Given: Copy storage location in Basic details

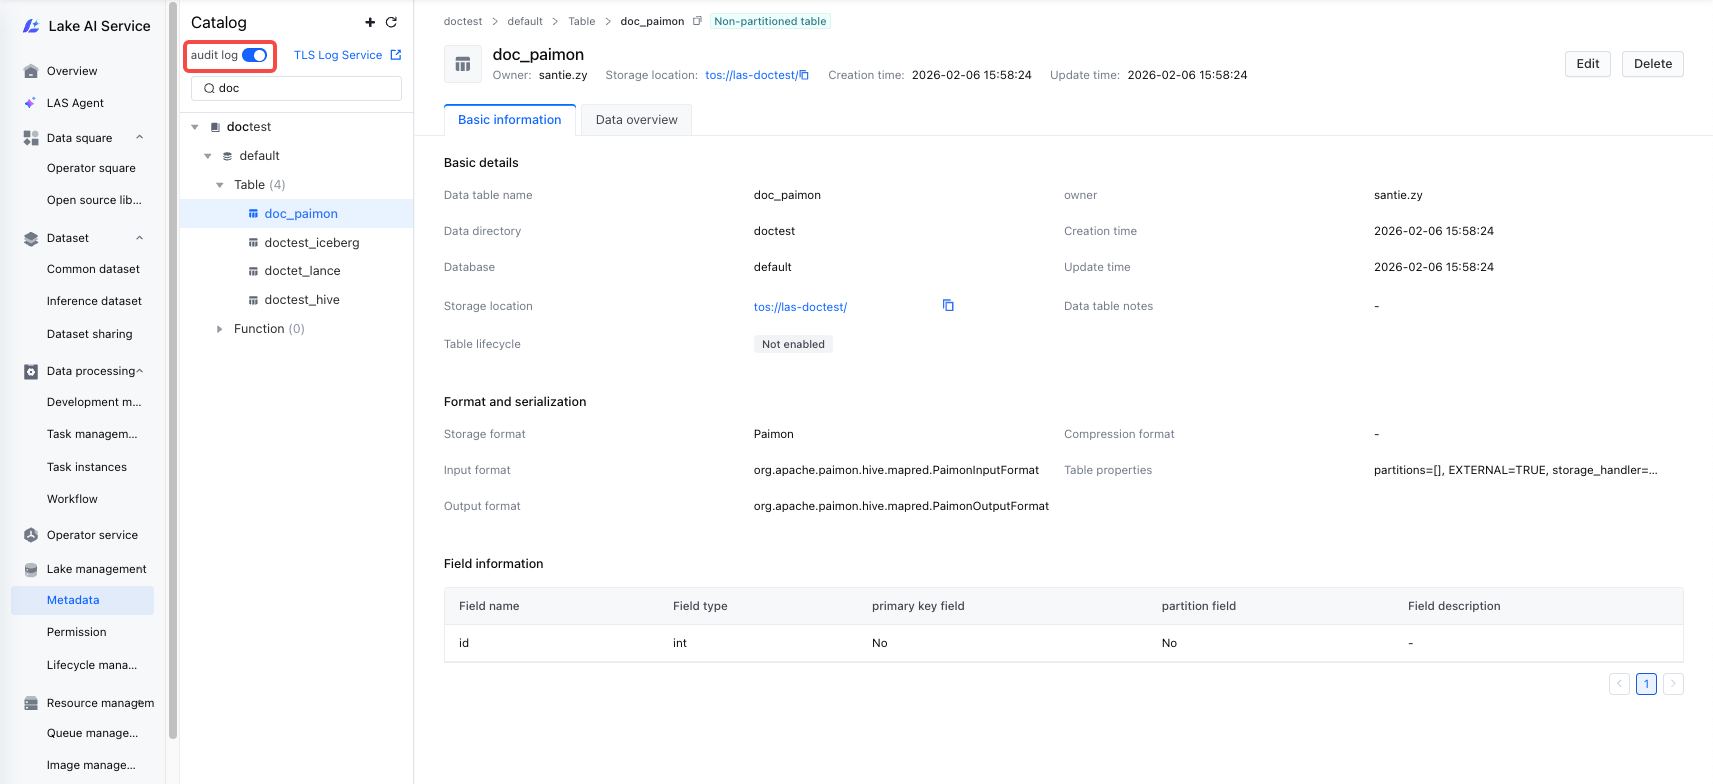Looking at the screenshot, I should tap(948, 305).
